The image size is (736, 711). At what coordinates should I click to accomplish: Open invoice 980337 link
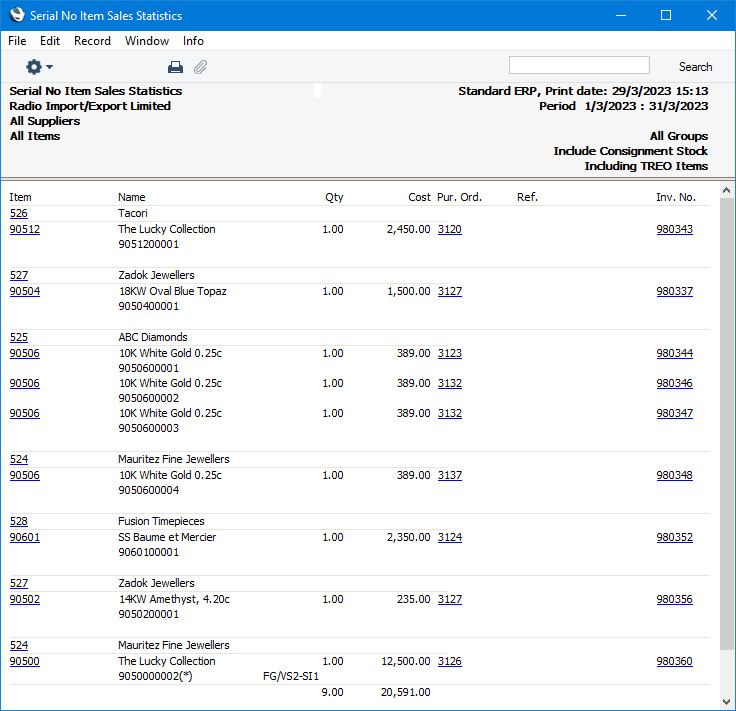point(675,291)
